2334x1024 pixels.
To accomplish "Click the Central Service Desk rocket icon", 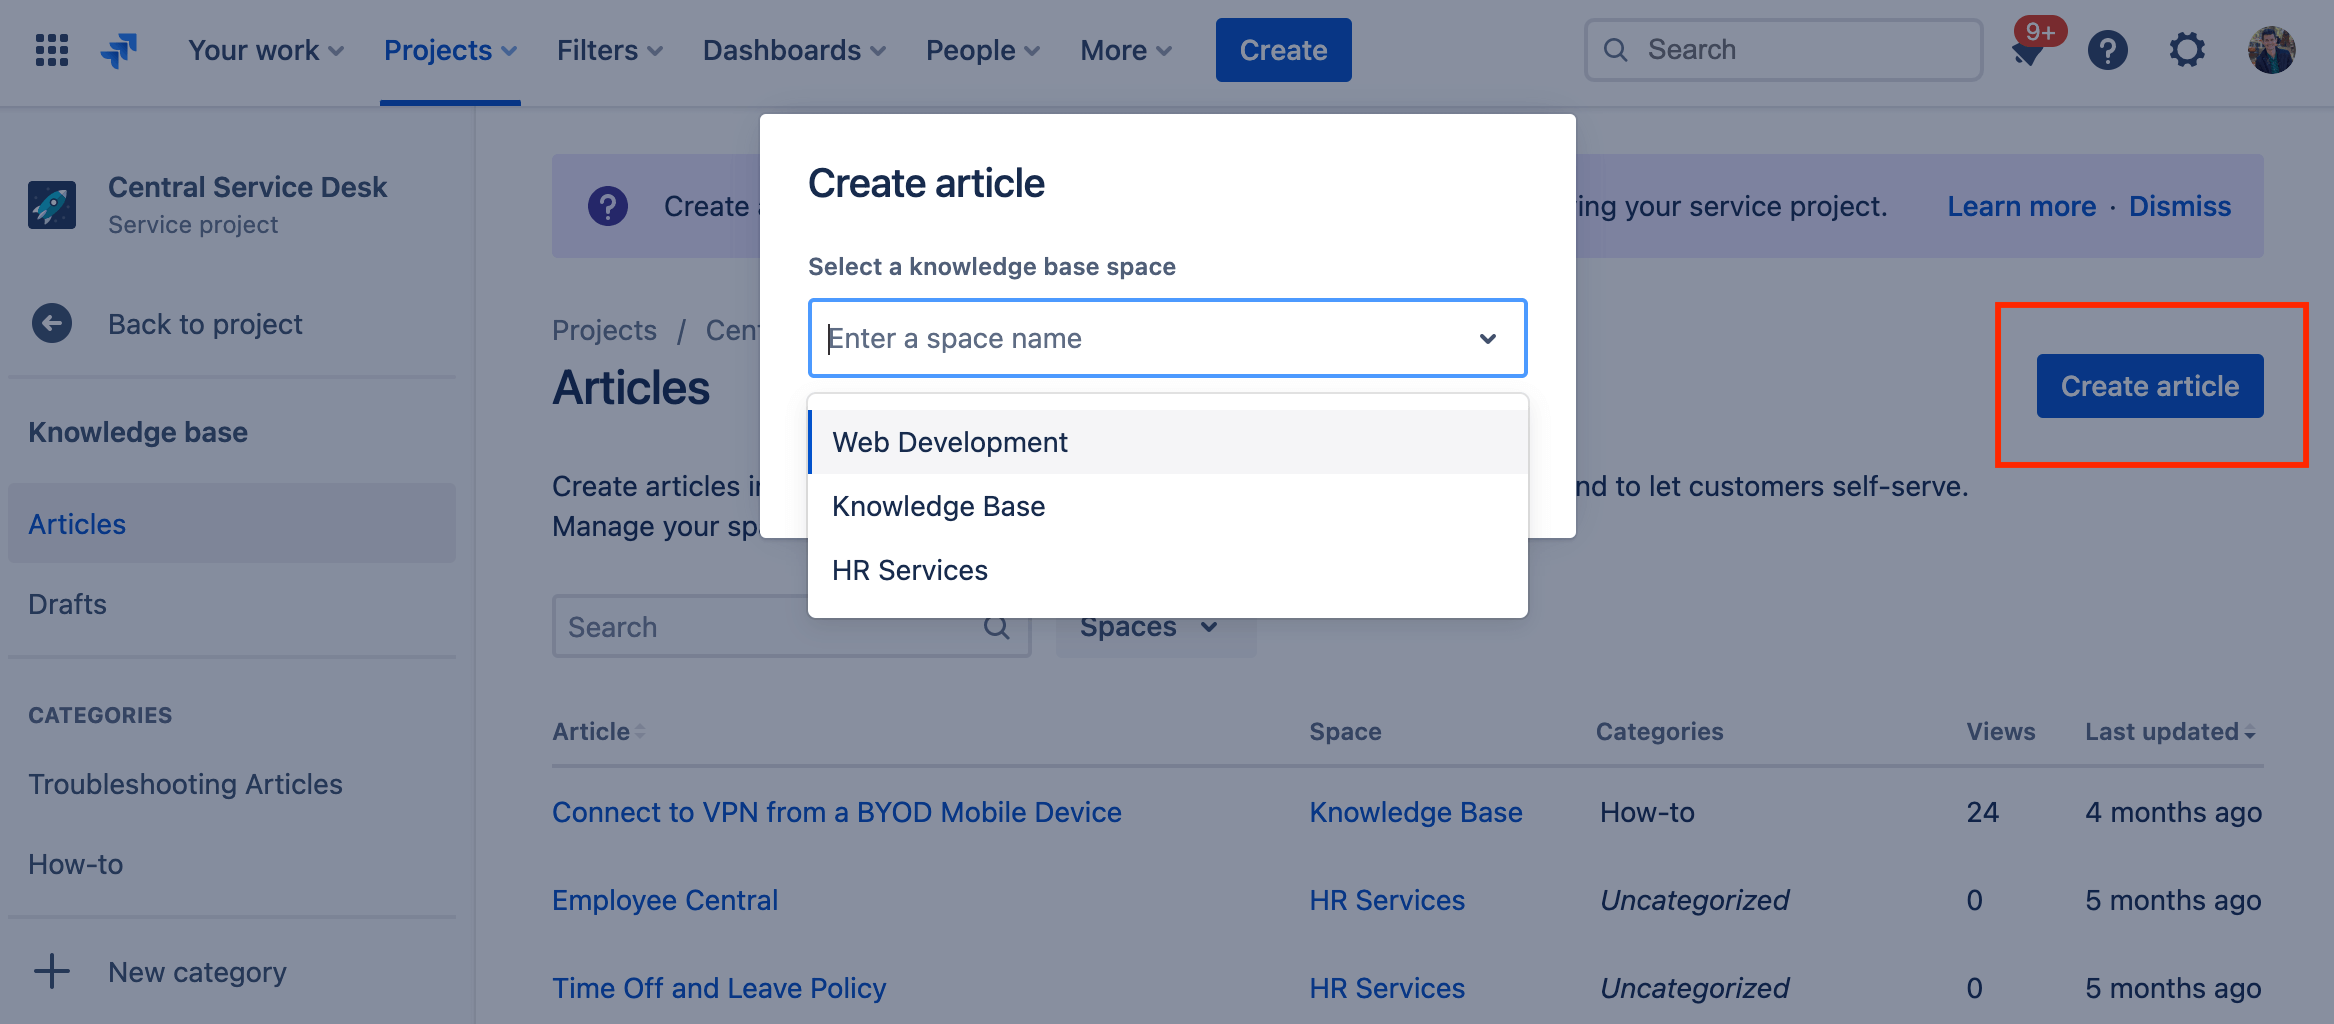I will click(52, 204).
